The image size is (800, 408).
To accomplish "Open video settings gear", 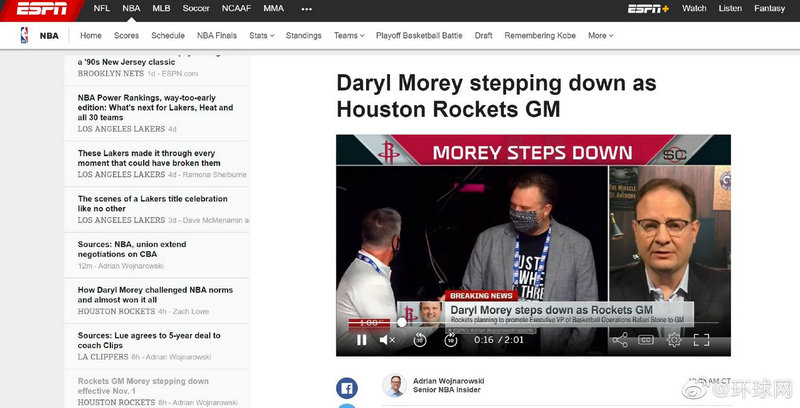I will 674,340.
